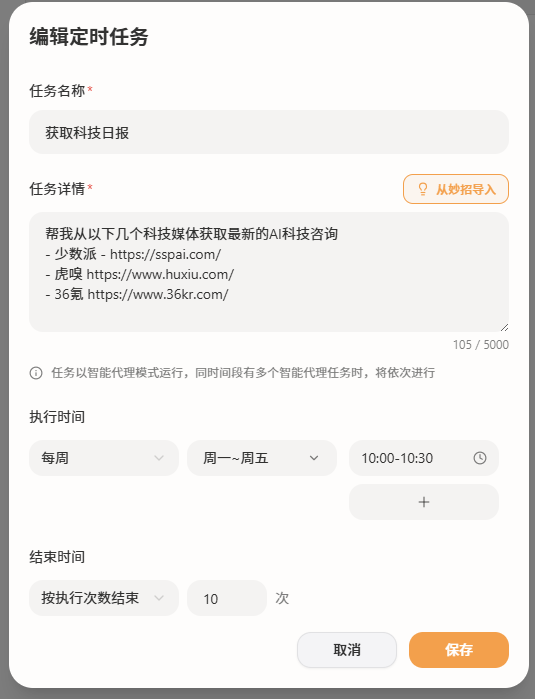Click the textarea resize handle corner
This screenshot has width=535, height=699.
504,327
